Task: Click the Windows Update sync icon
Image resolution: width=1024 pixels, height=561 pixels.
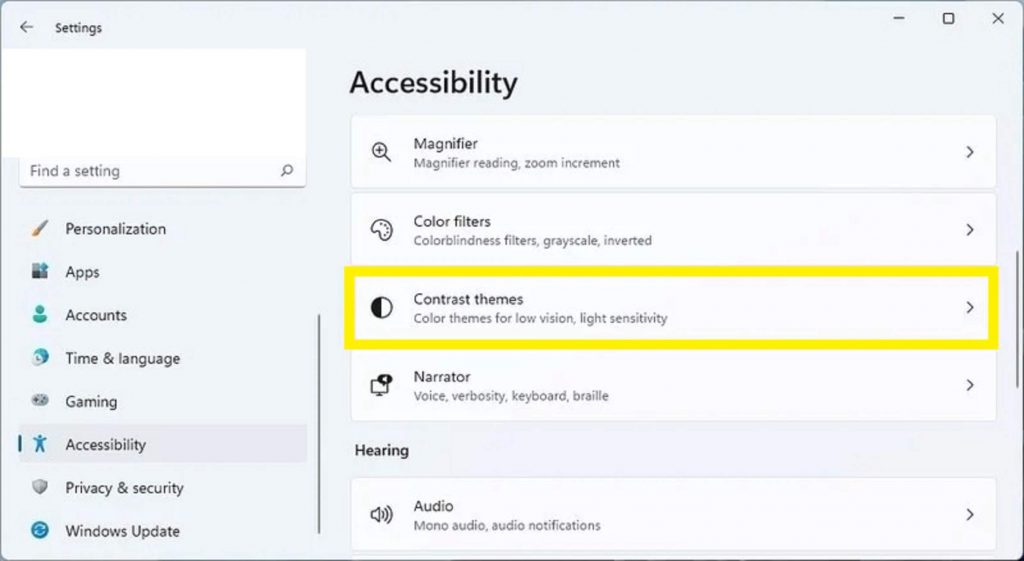Action: point(40,531)
